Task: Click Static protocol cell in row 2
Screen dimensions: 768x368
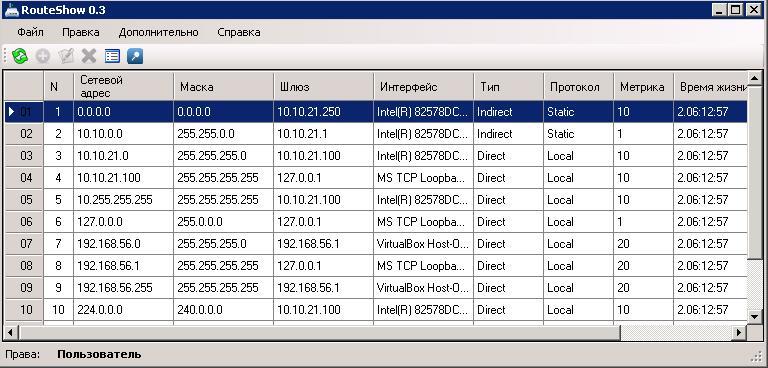Action: 578,134
